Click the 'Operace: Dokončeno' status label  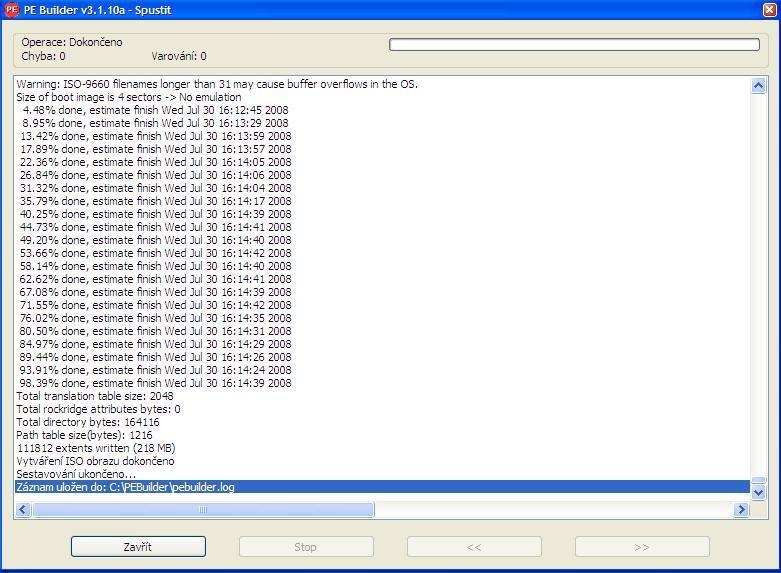click(72, 42)
